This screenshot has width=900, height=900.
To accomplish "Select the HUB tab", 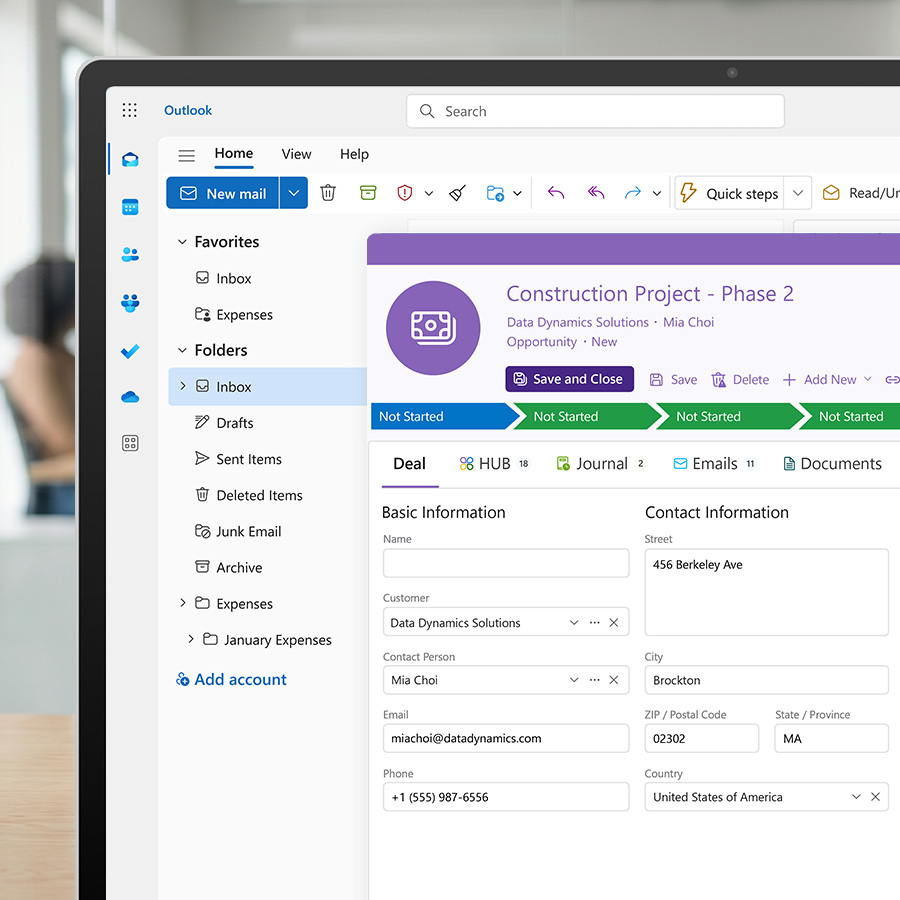I will point(494,464).
